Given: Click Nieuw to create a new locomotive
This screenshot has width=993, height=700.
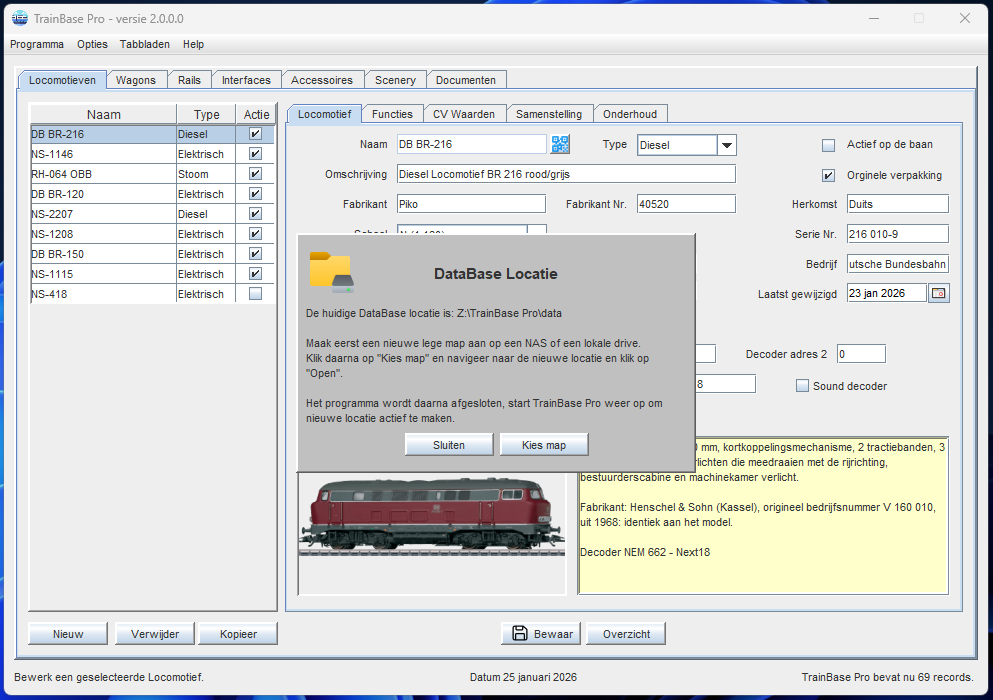Looking at the screenshot, I should (67, 633).
